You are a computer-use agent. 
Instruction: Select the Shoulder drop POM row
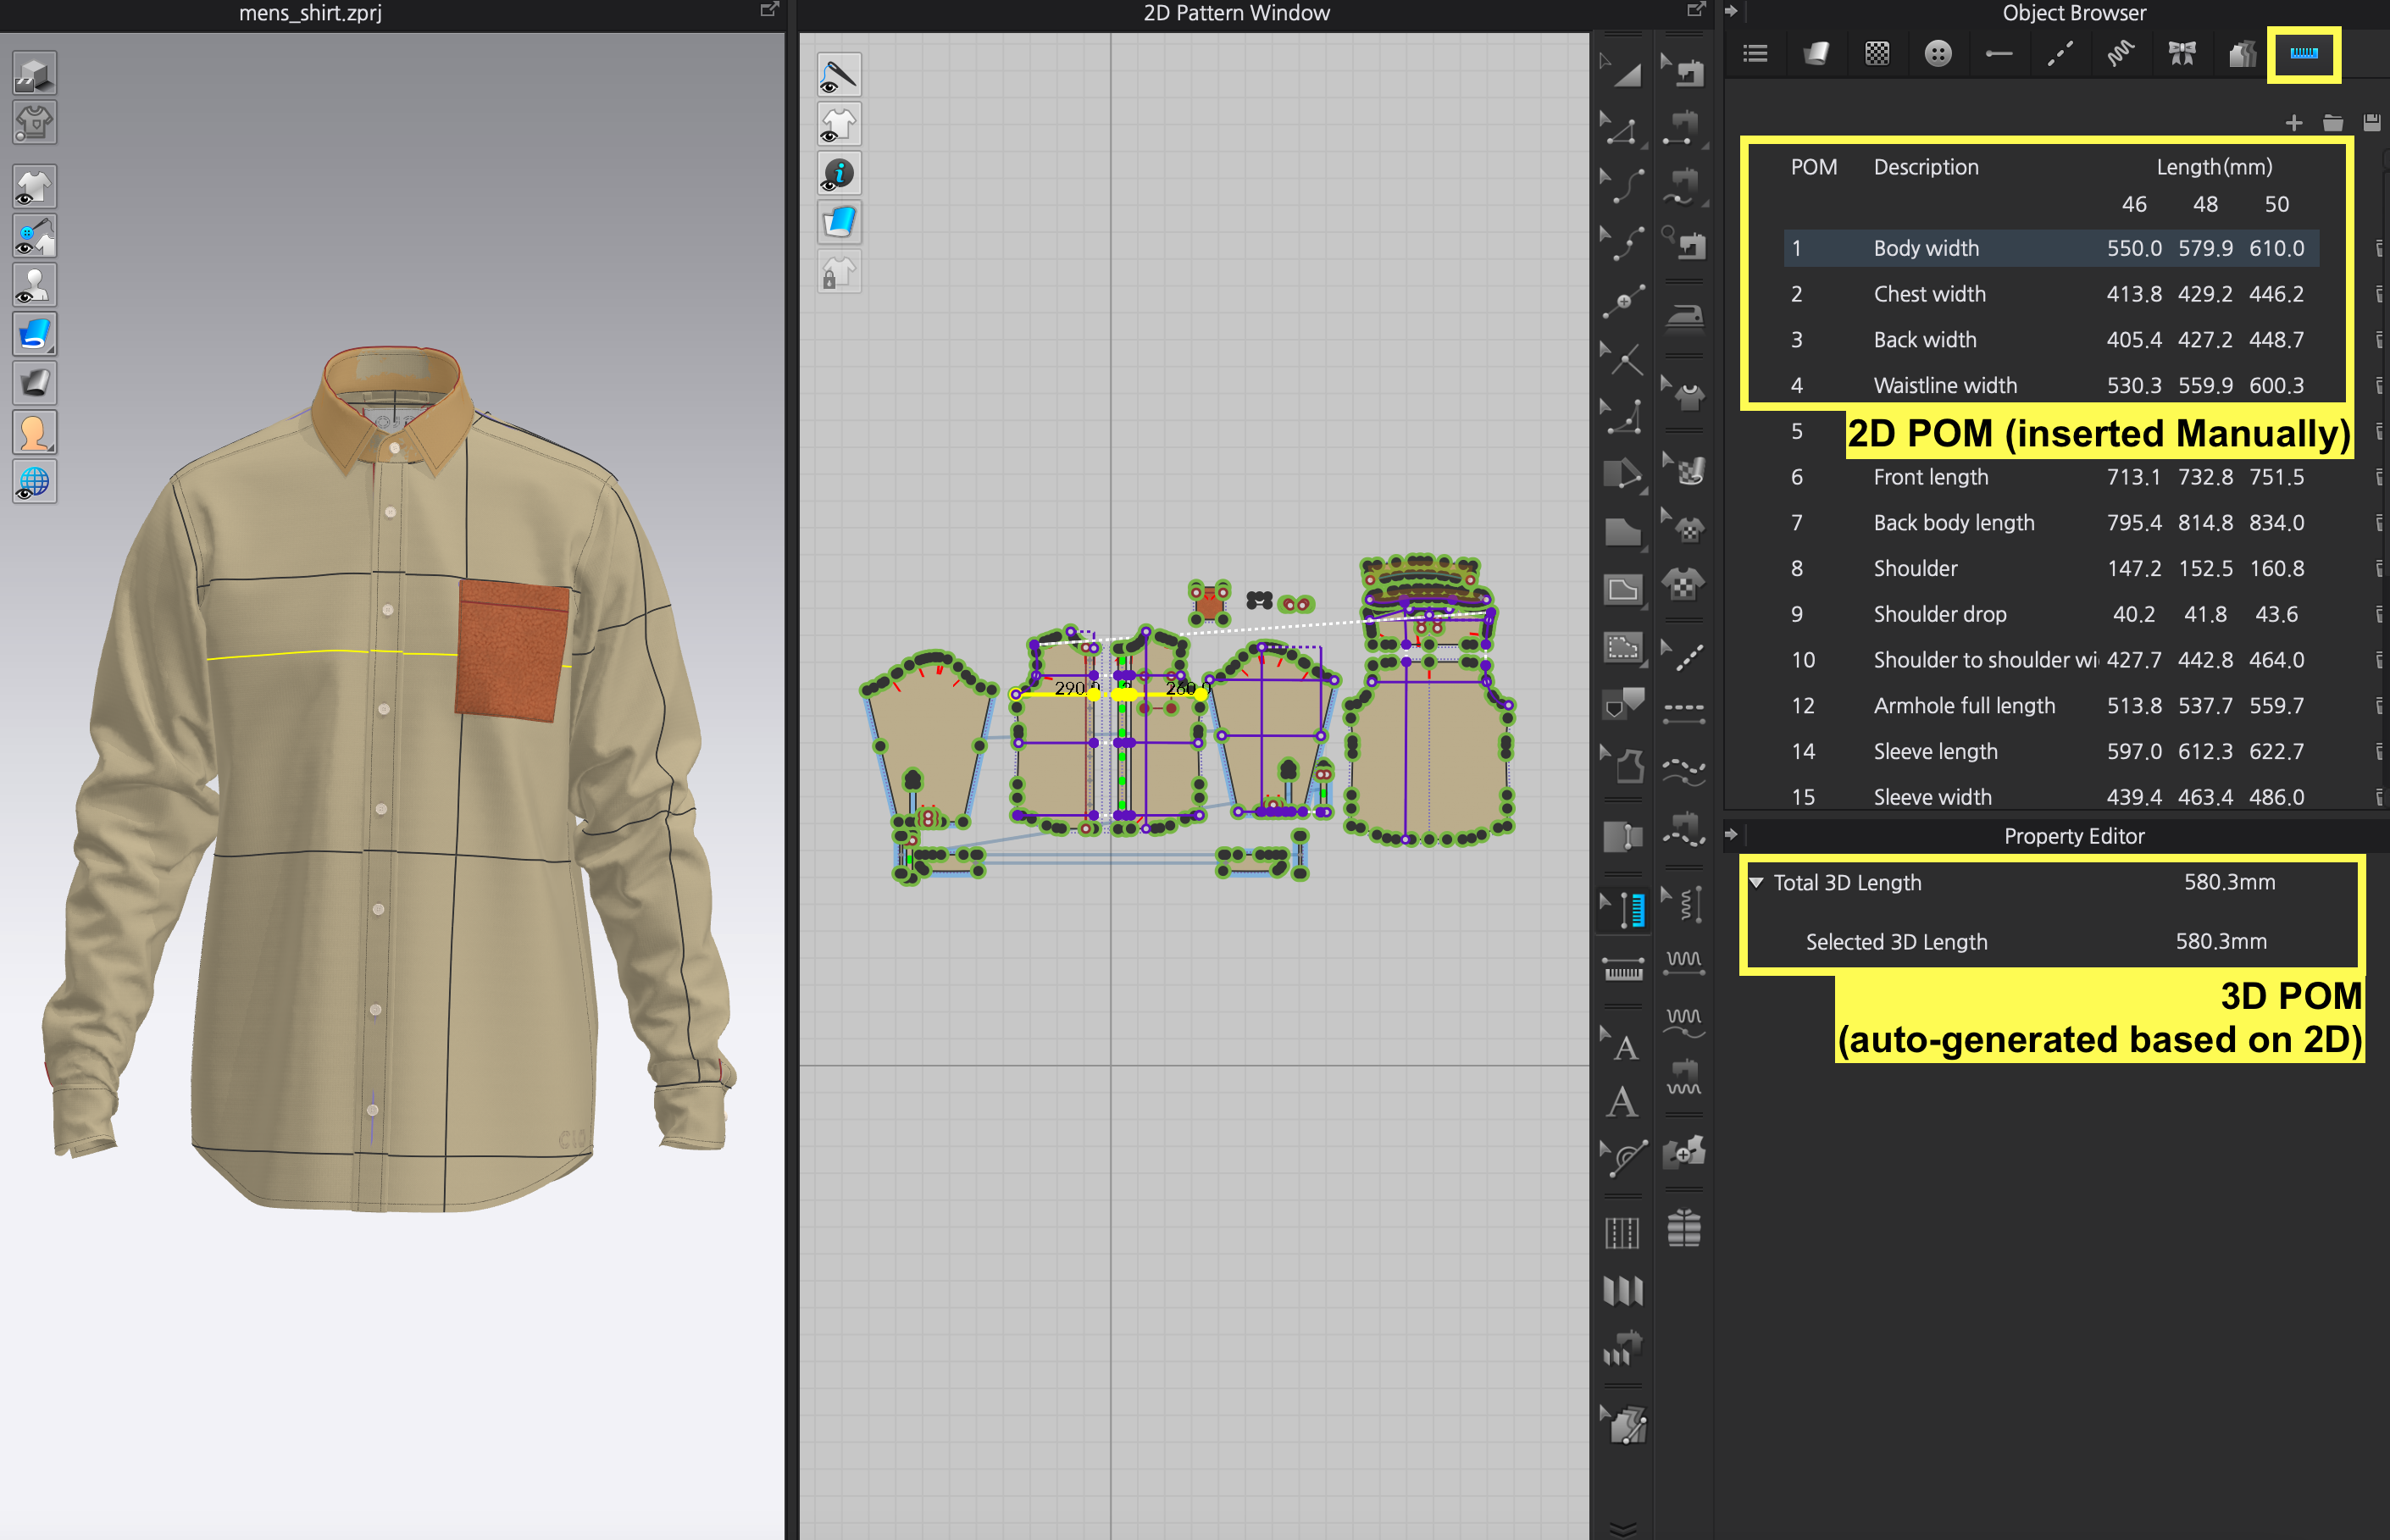2050,614
